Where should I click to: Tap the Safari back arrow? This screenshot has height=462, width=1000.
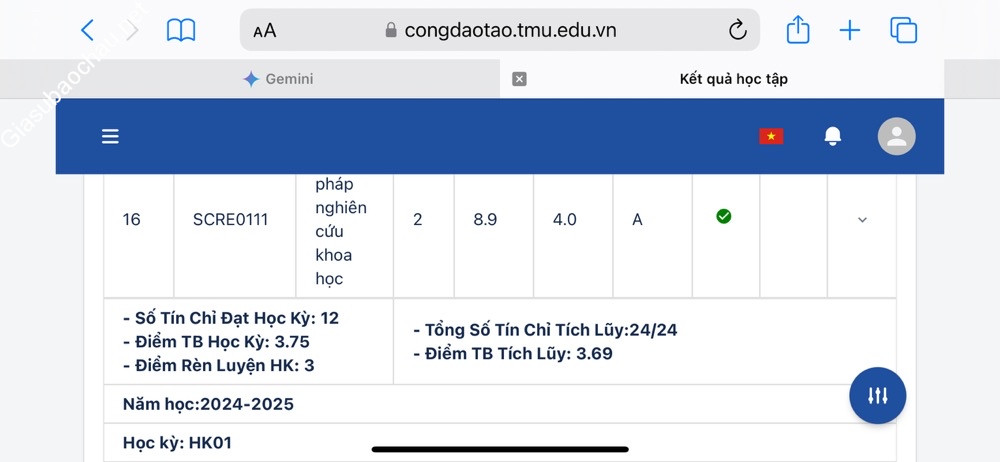pos(87,31)
